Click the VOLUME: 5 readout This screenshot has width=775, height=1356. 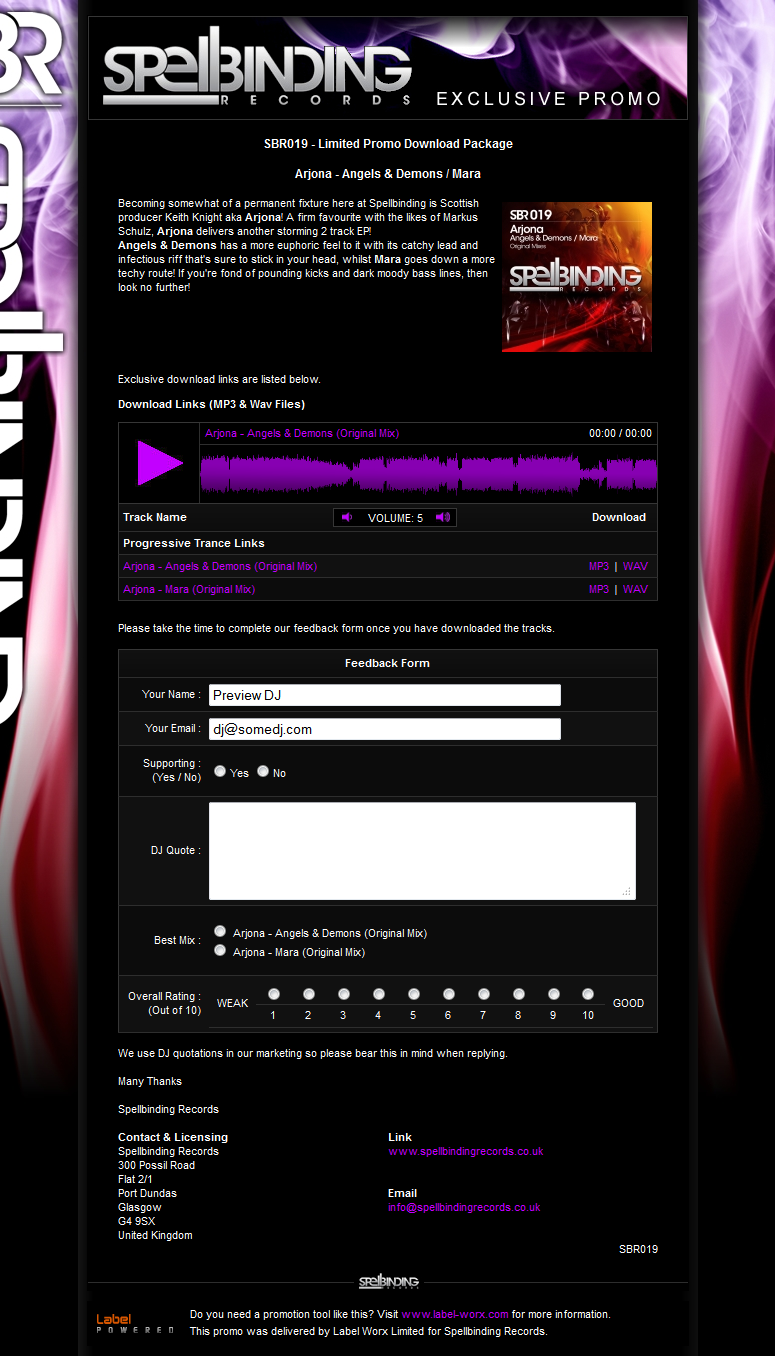click(x=395, y=518)
